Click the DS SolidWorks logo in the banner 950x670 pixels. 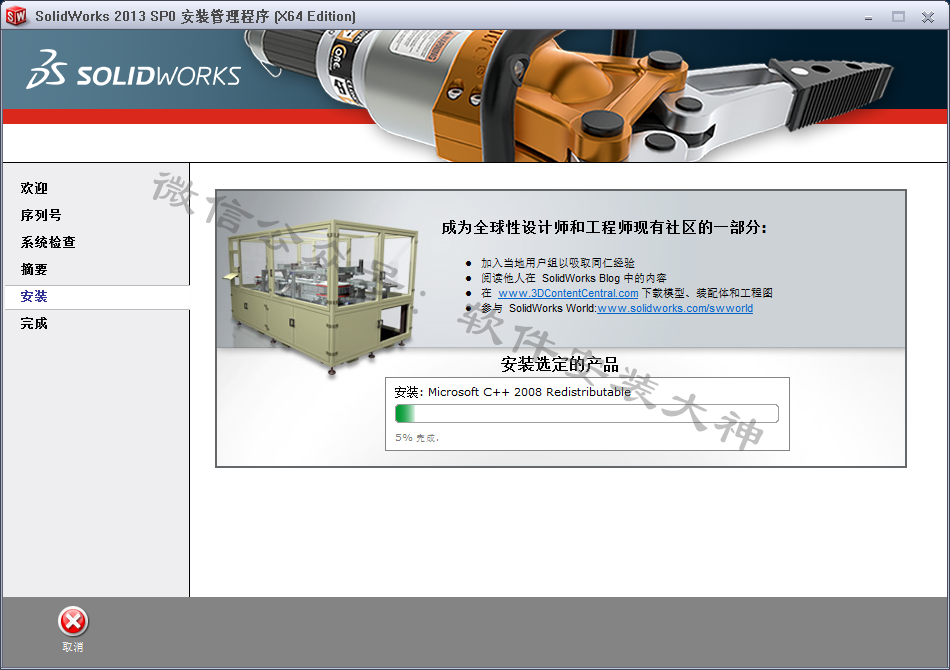pyautogui.click(x=133, y=70)
